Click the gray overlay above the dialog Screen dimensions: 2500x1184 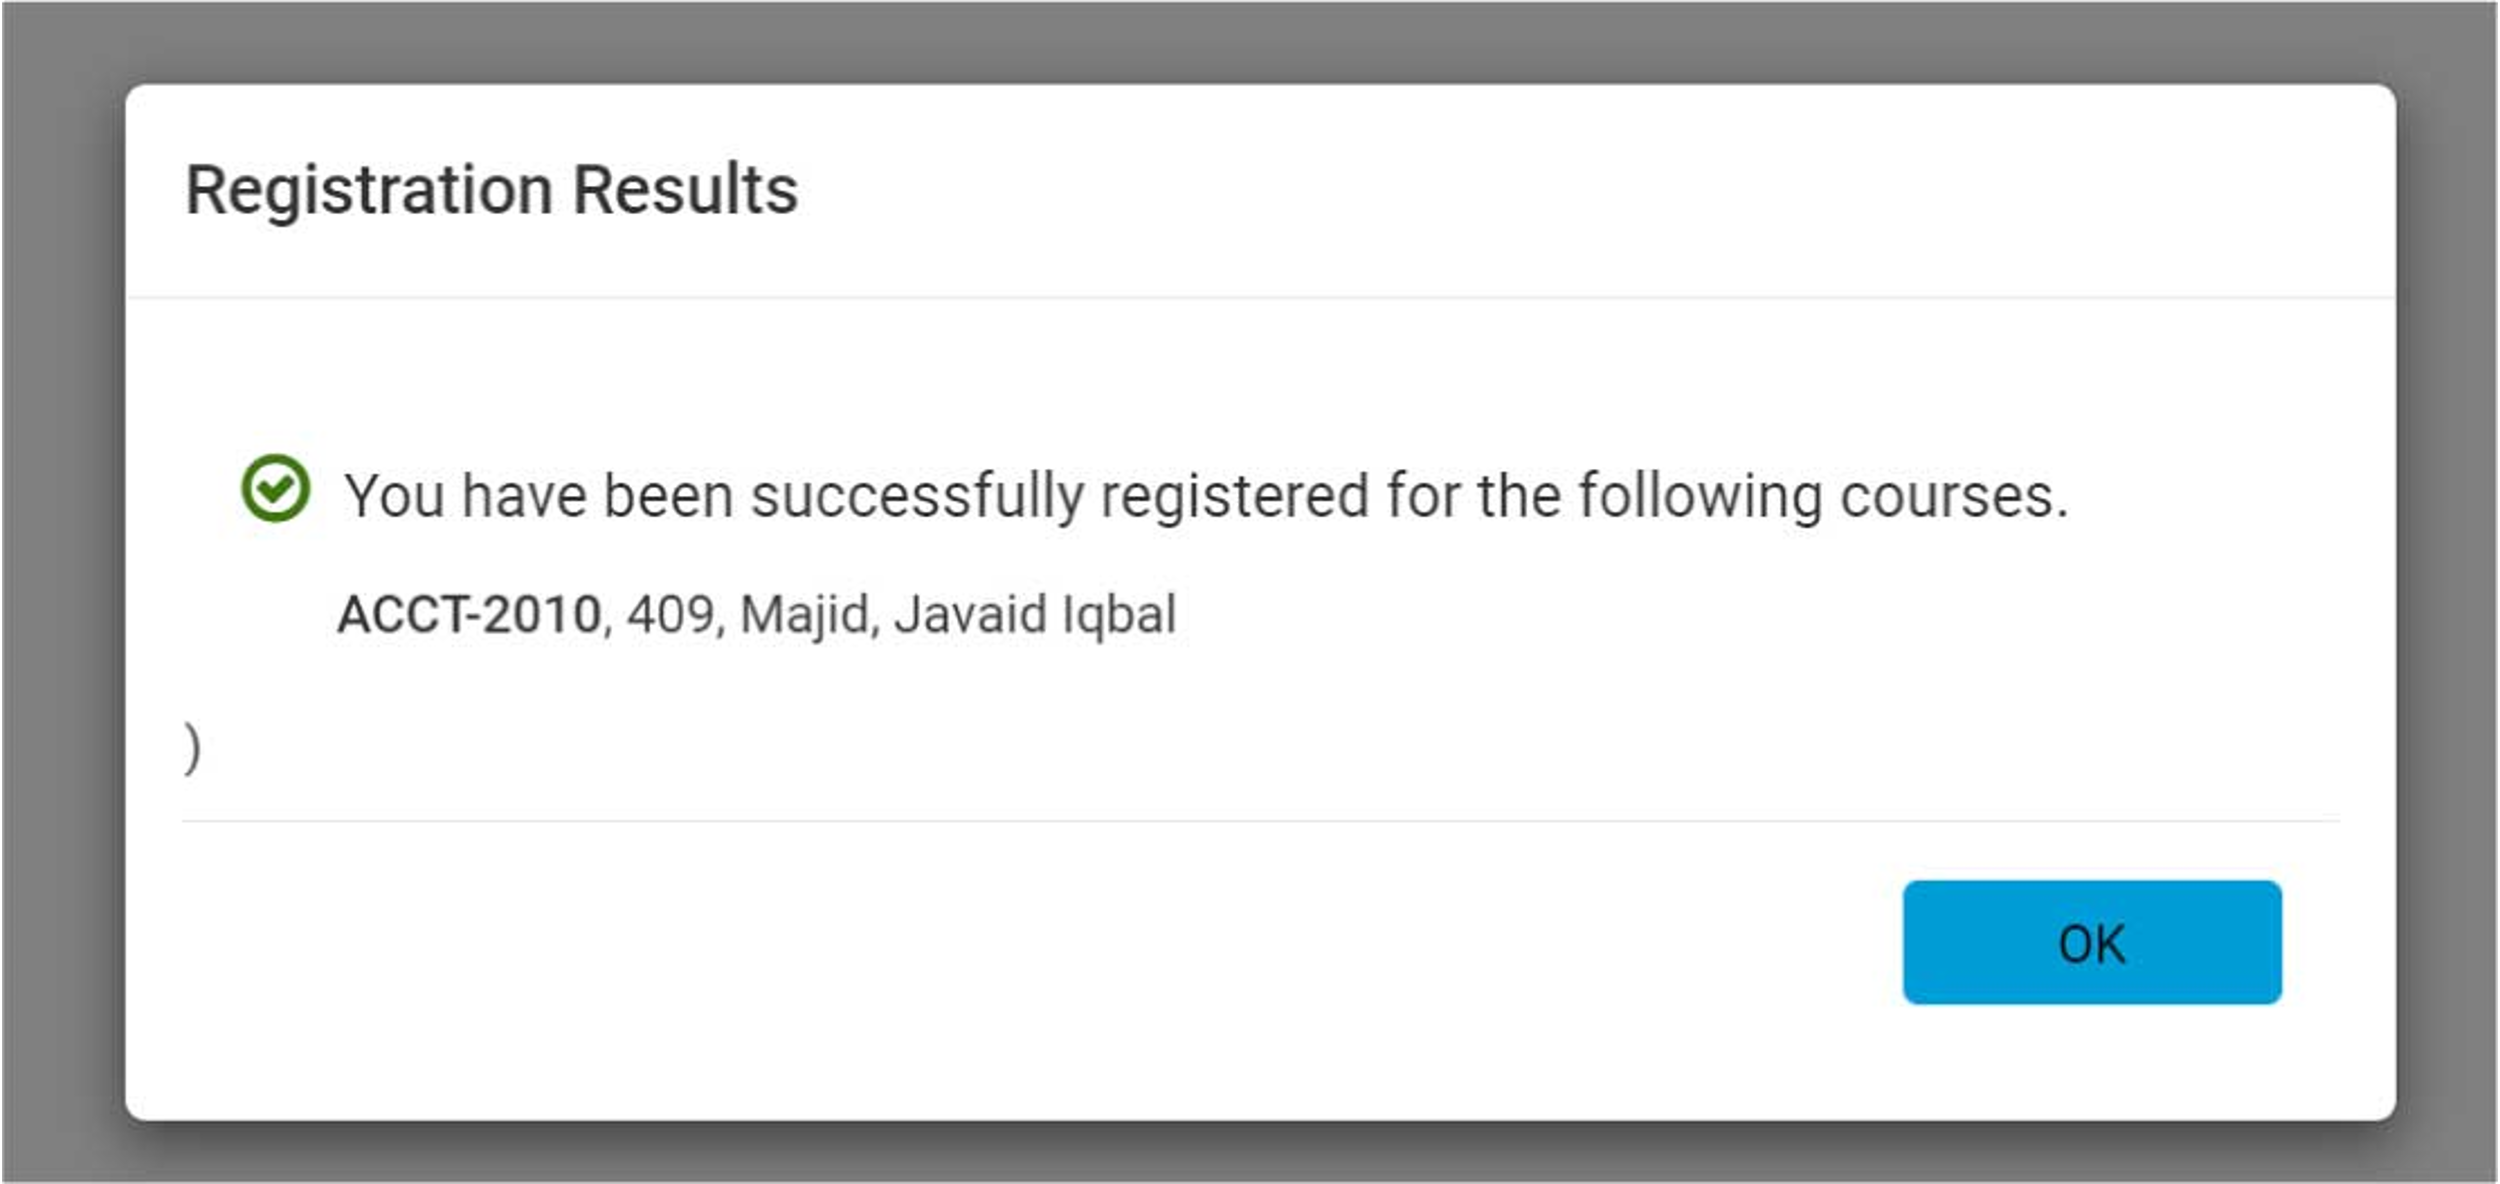point(1250,40)
